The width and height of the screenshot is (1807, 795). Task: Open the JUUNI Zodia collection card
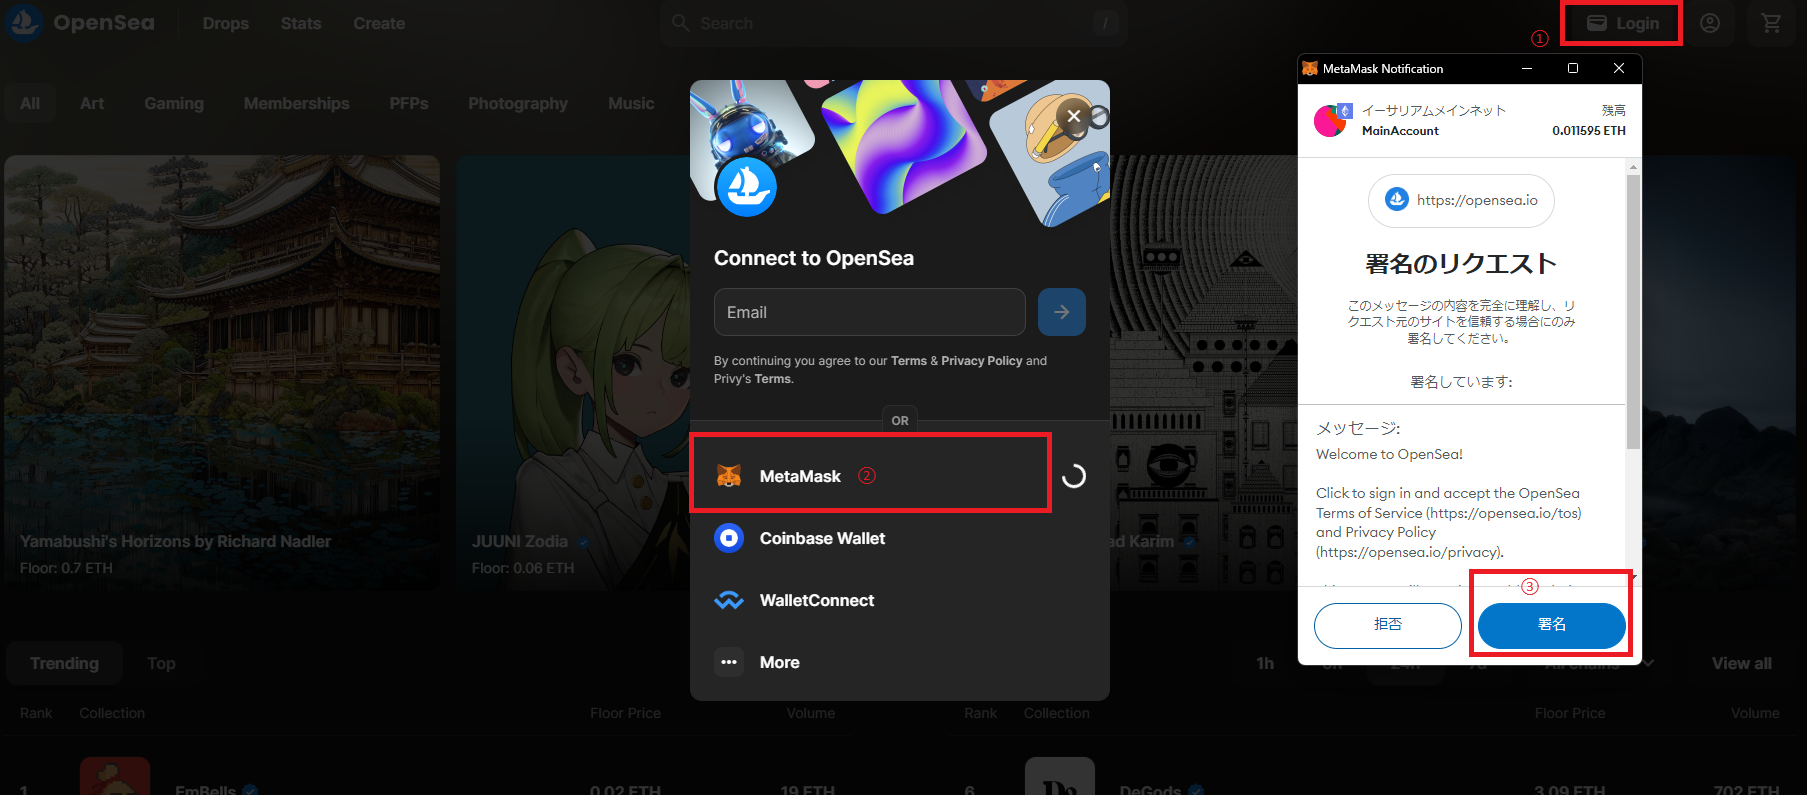tap(572, 372)
